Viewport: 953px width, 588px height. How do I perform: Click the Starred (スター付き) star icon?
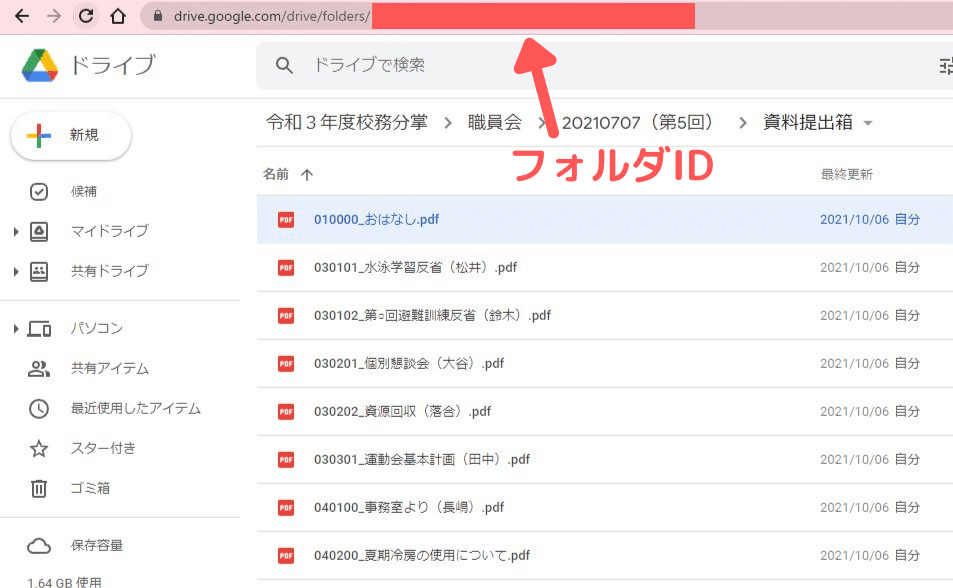pos(39,448)
